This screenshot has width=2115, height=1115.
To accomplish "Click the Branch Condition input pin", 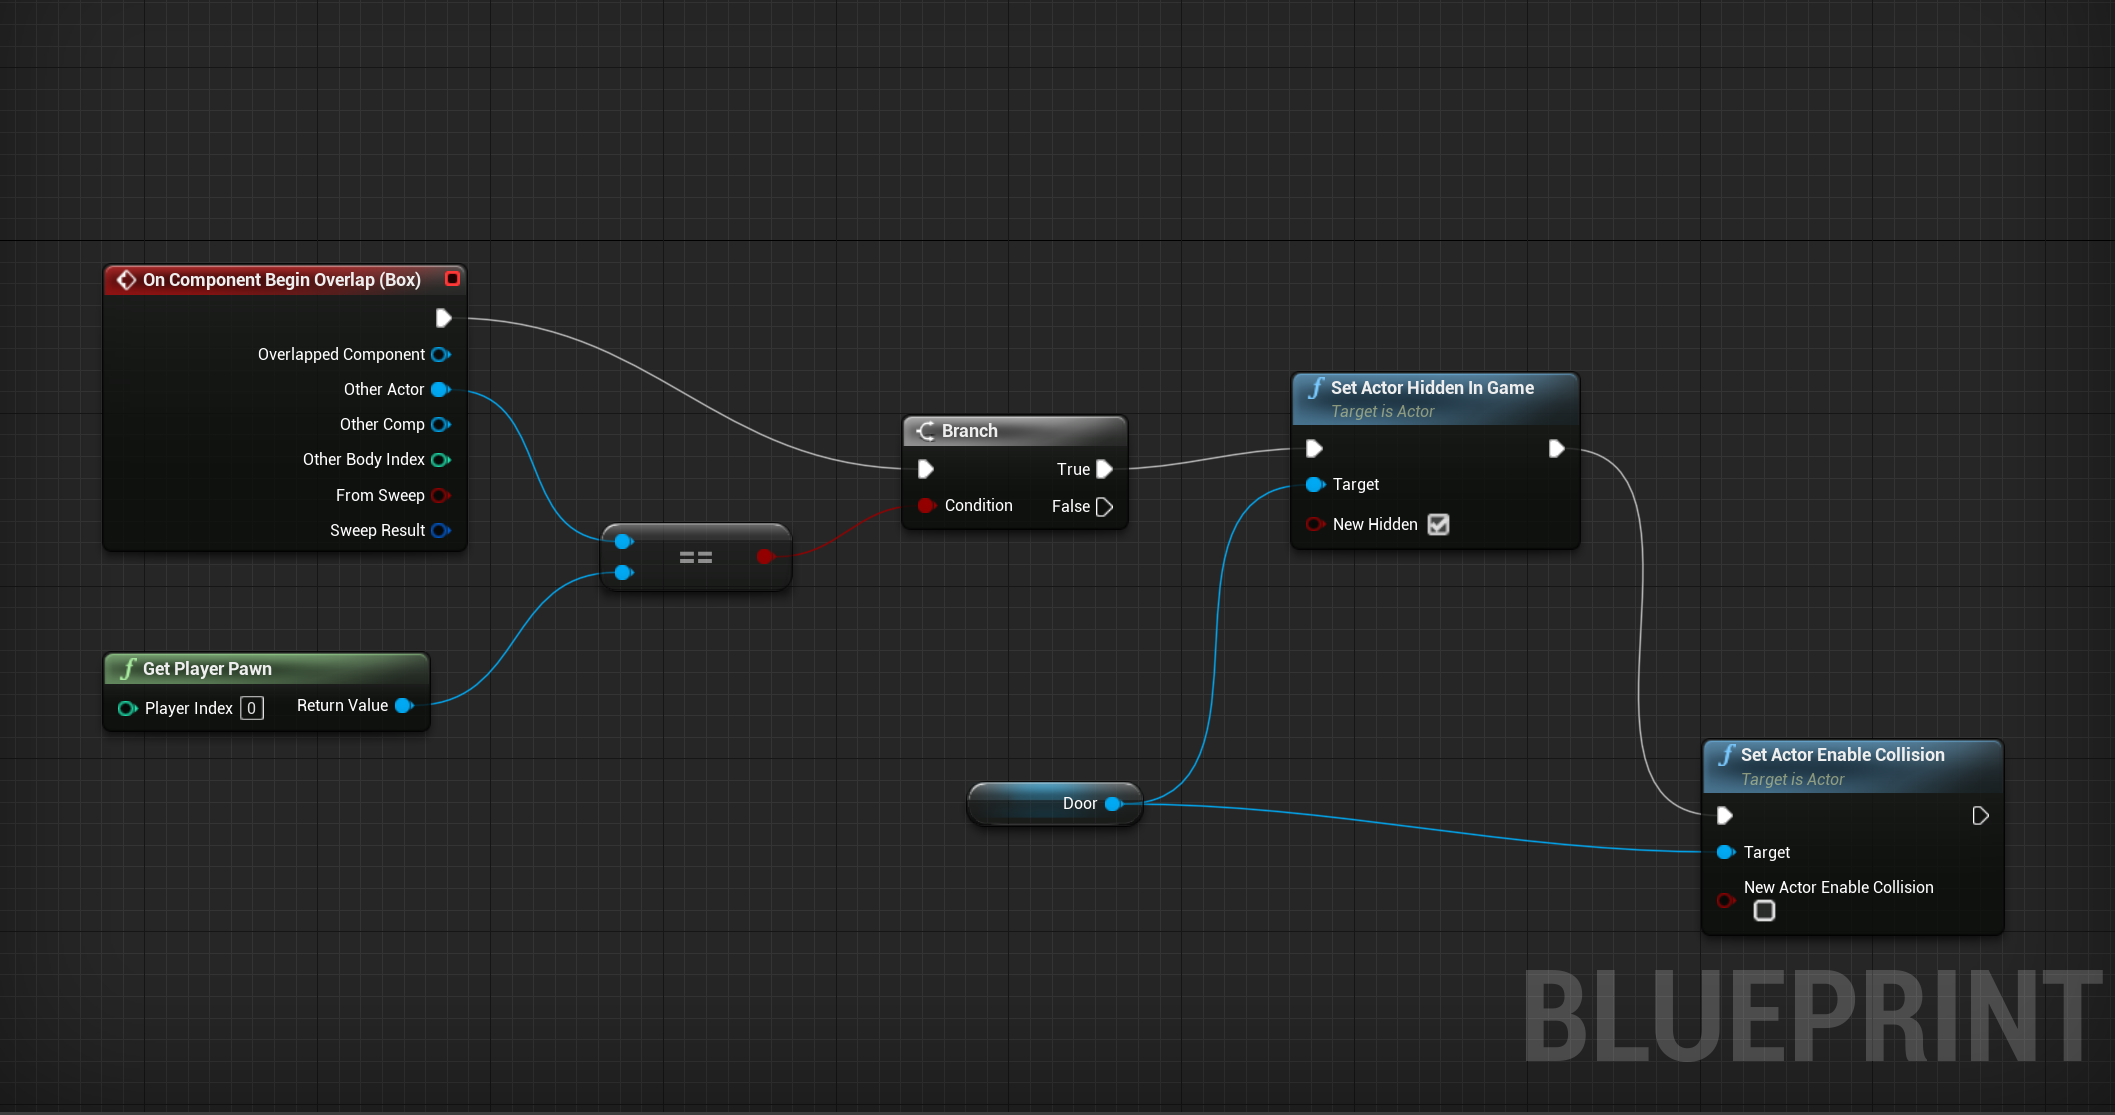I will coord(926,506).
